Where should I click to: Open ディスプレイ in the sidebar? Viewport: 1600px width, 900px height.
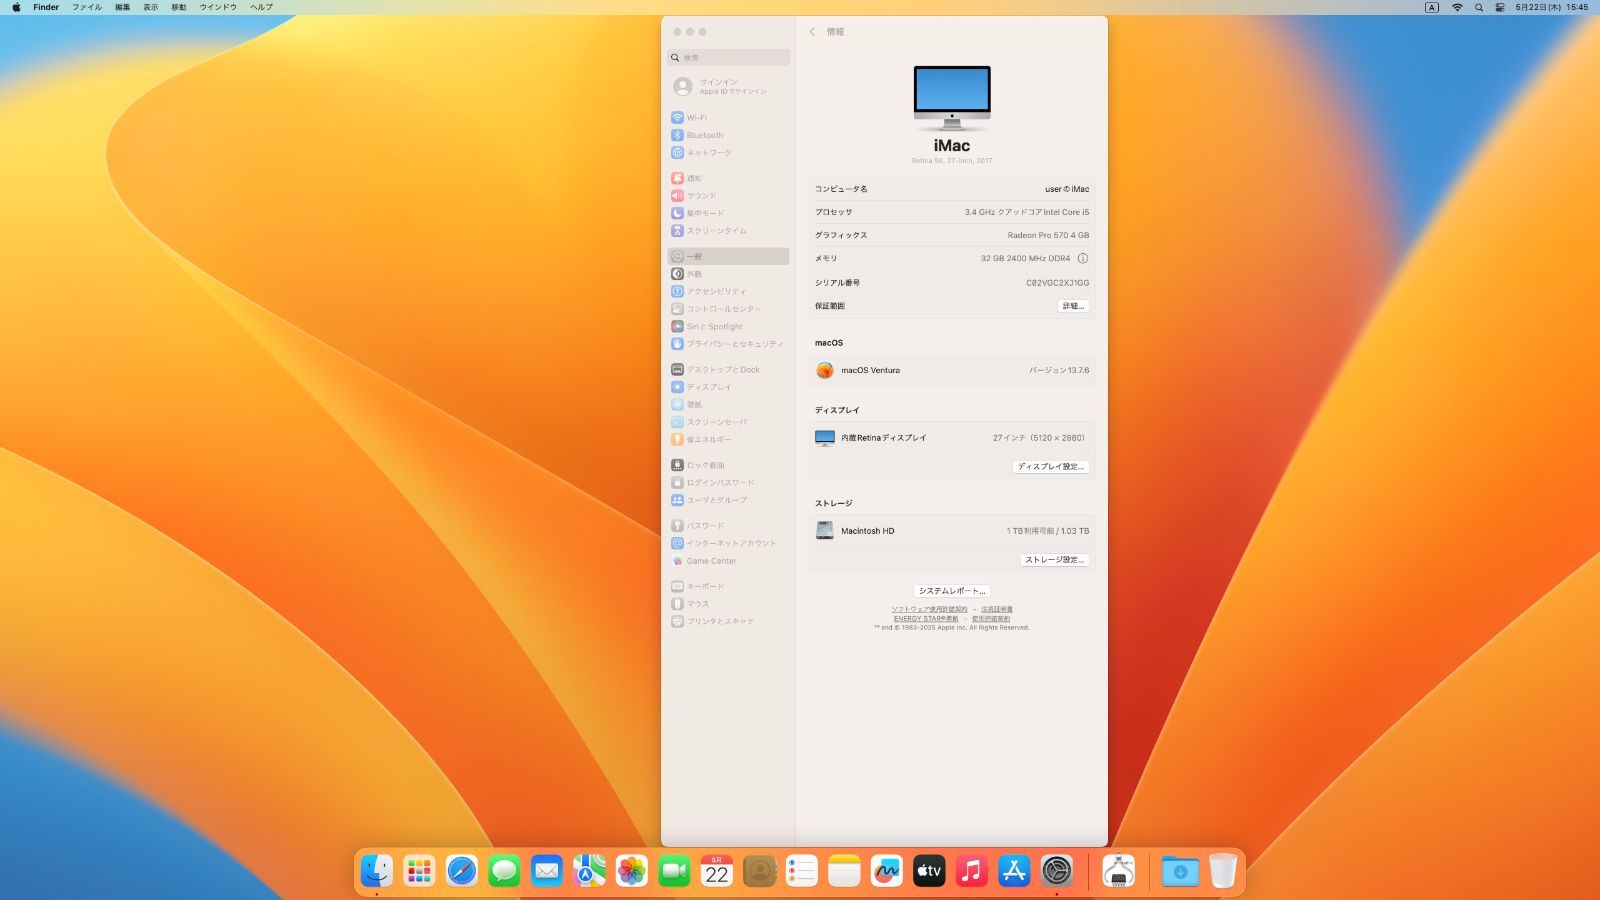[728, 387]
